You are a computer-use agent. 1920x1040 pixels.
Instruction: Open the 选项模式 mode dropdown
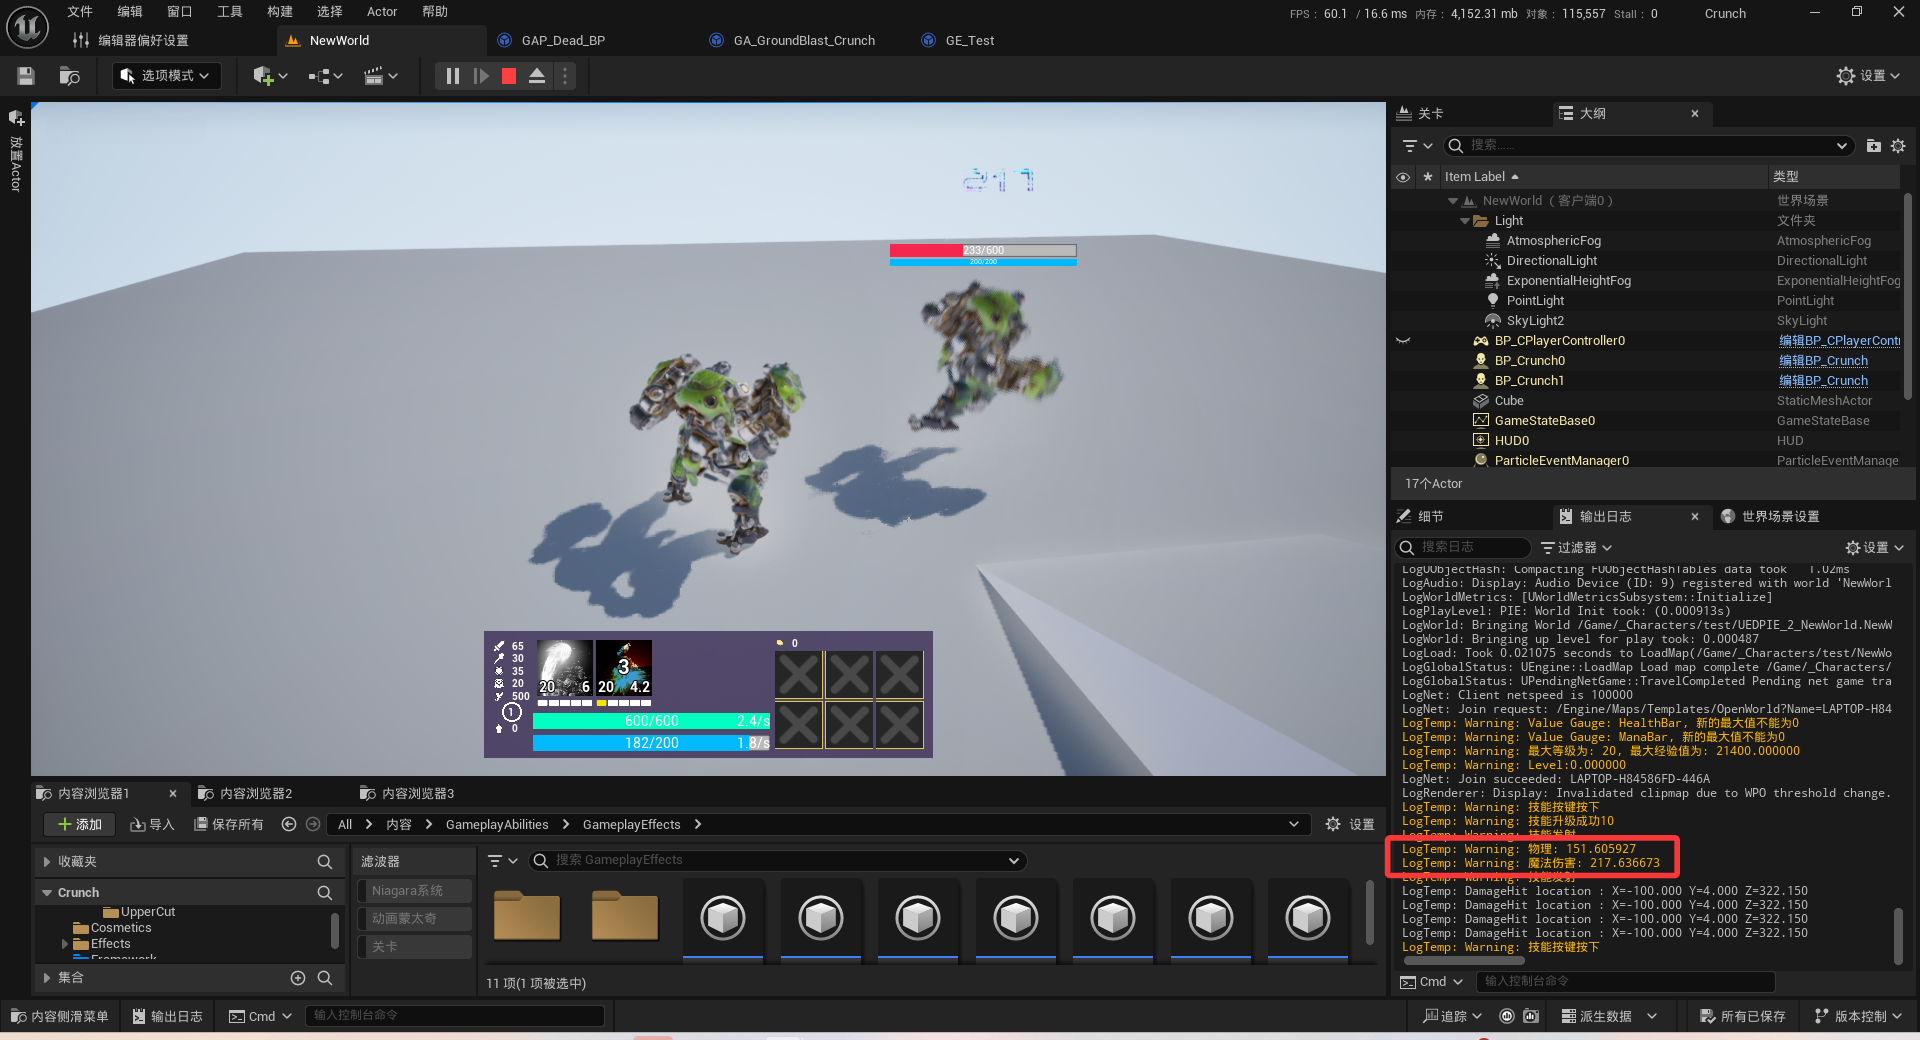166,76
